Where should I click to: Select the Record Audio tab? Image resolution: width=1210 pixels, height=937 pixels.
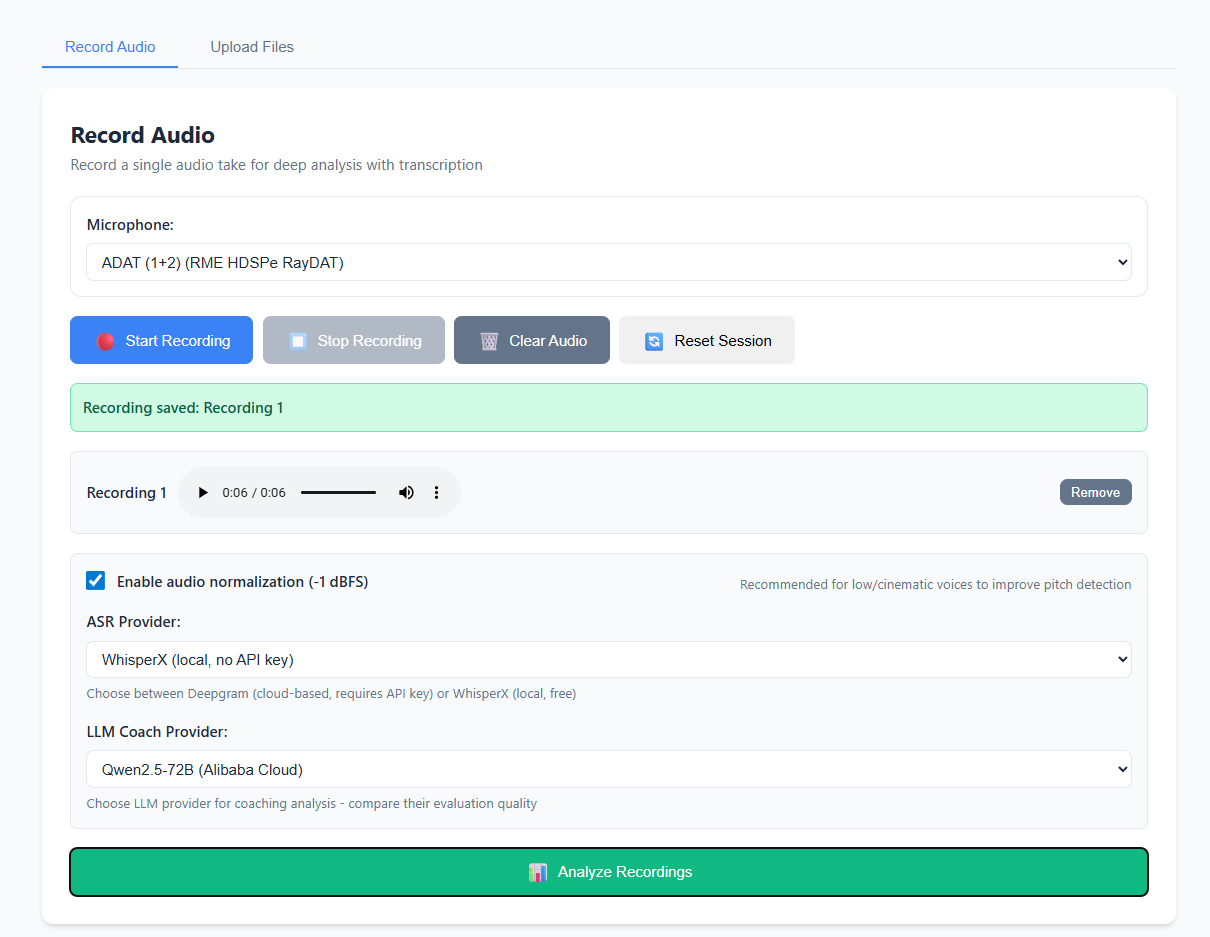(109, 46)
